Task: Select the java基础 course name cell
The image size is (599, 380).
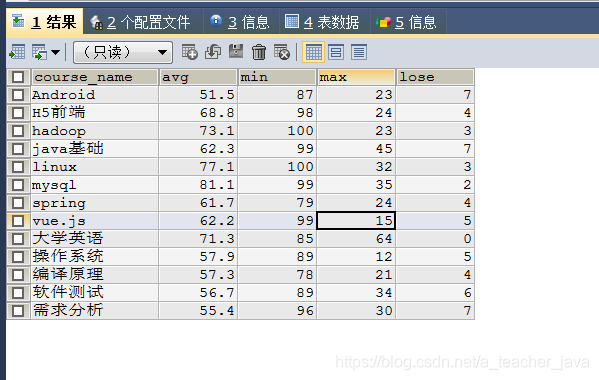Action: 94,149
